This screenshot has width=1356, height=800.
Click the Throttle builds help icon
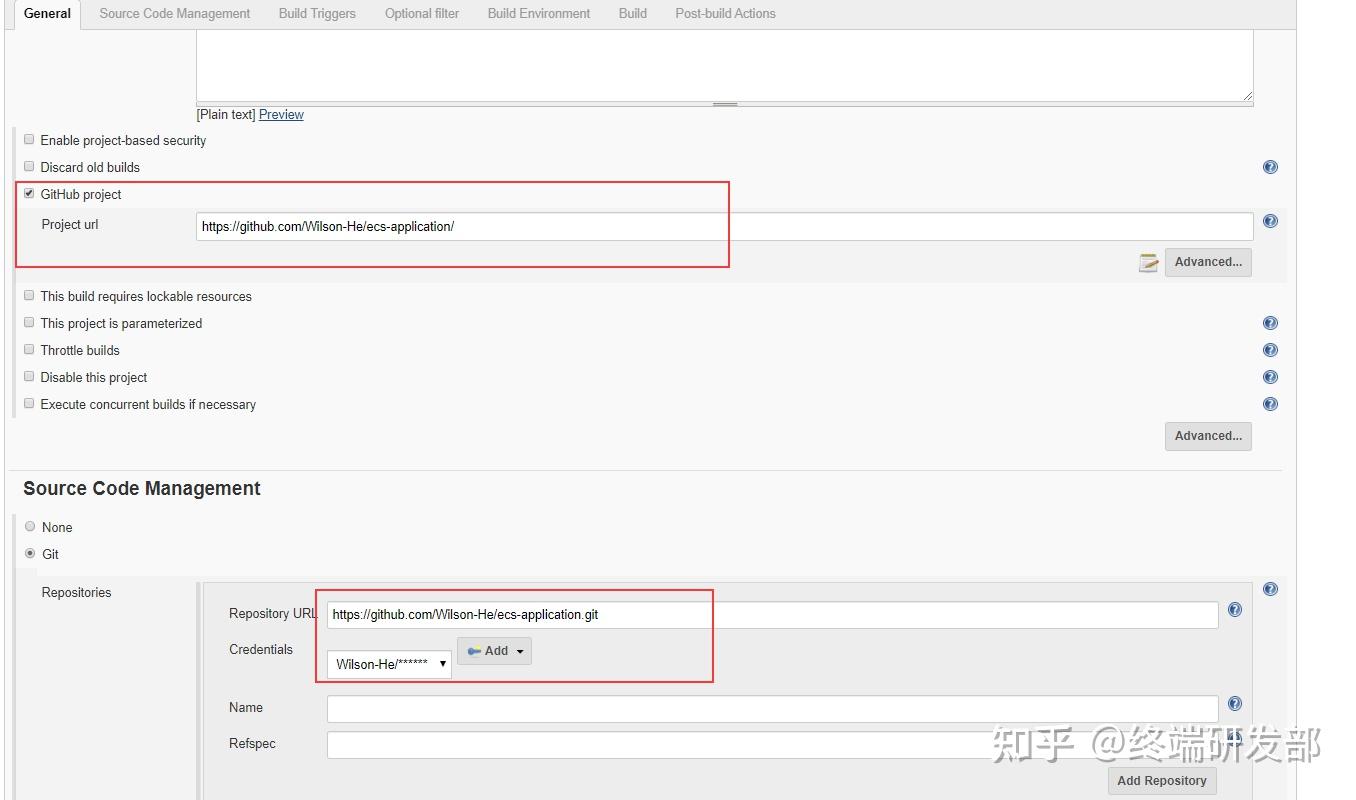coord(1270,350)
